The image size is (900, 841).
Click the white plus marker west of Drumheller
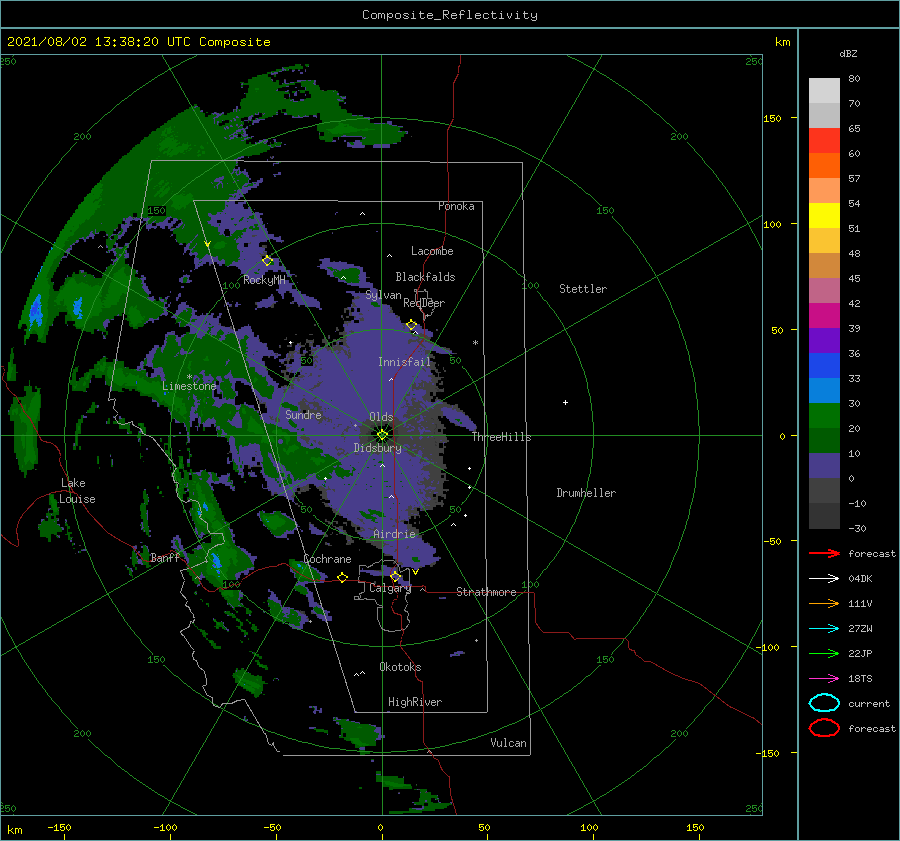point(565,402)
